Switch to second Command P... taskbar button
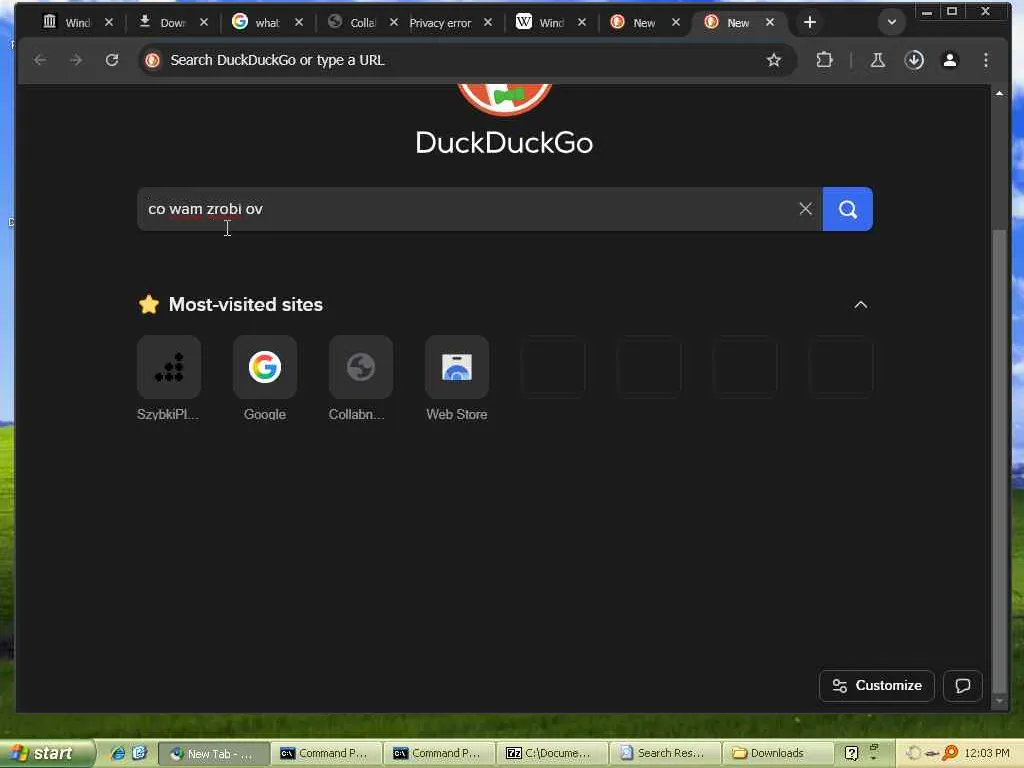1024x768 pixels. 440,754
